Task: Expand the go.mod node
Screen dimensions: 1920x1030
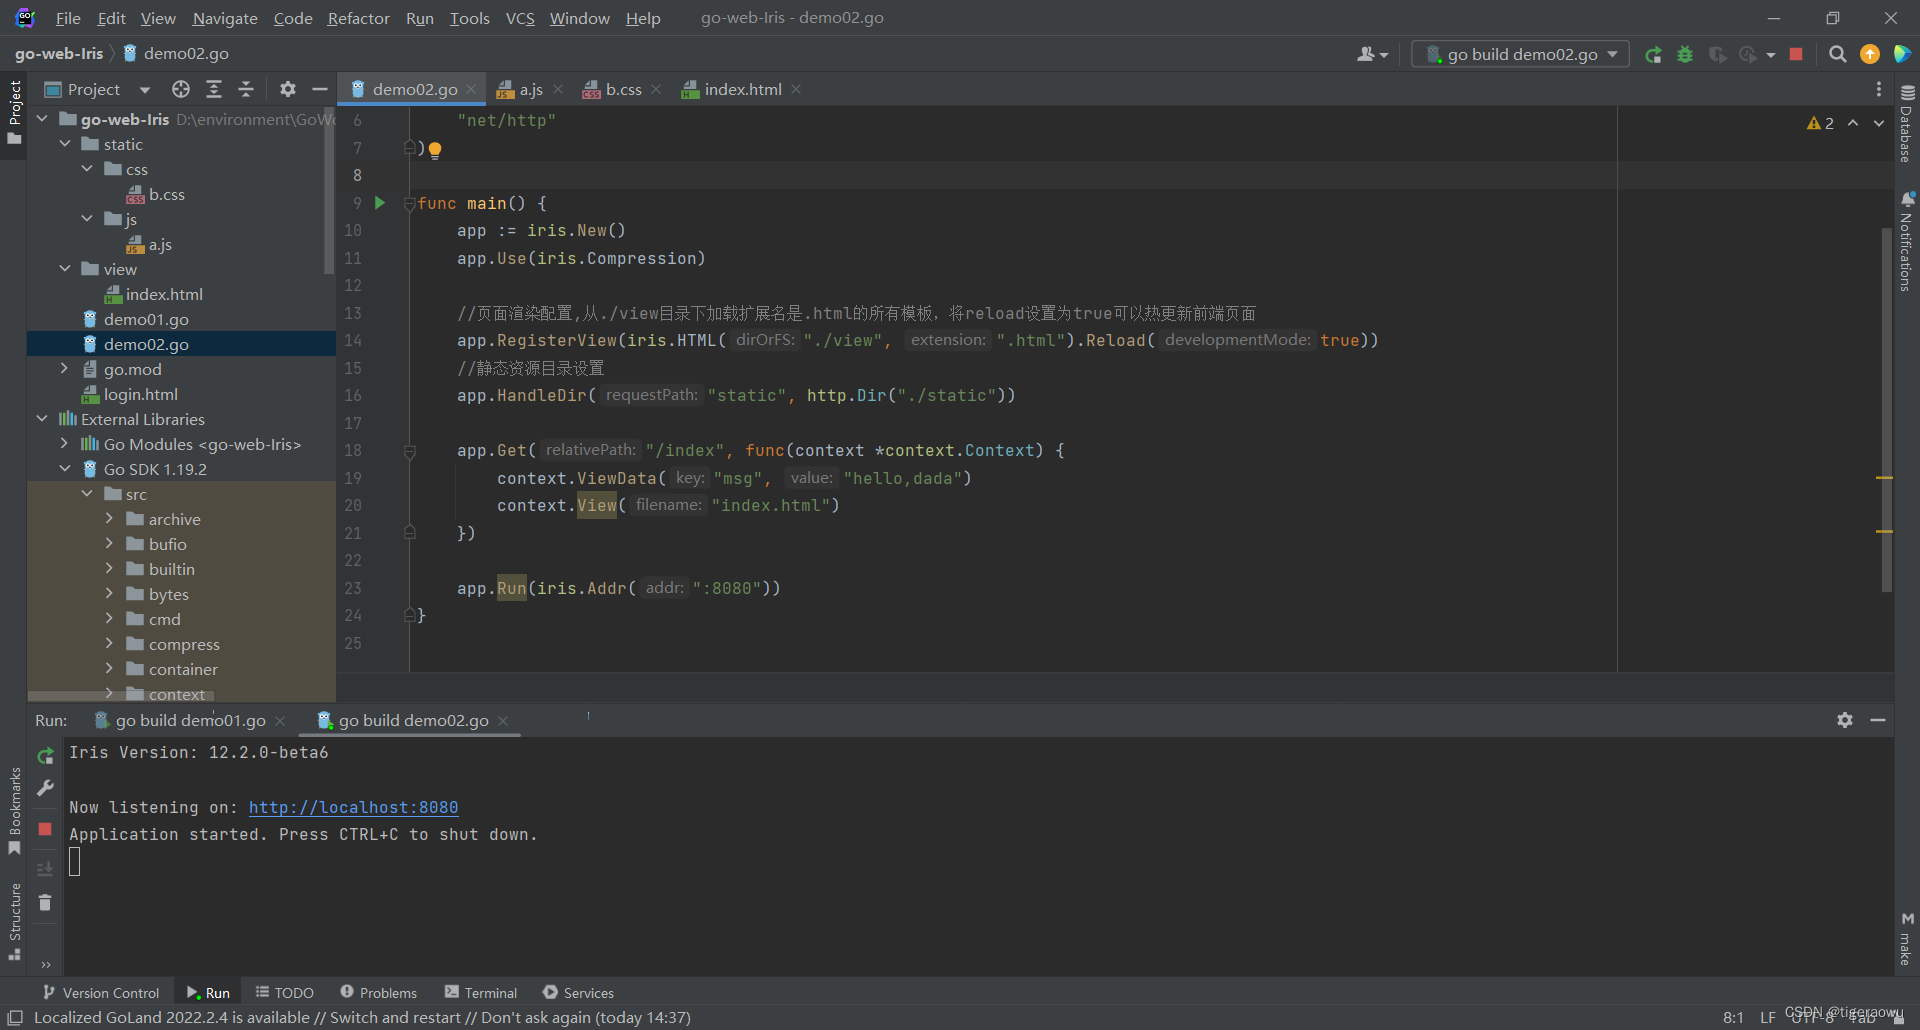Action: point(65,369)
